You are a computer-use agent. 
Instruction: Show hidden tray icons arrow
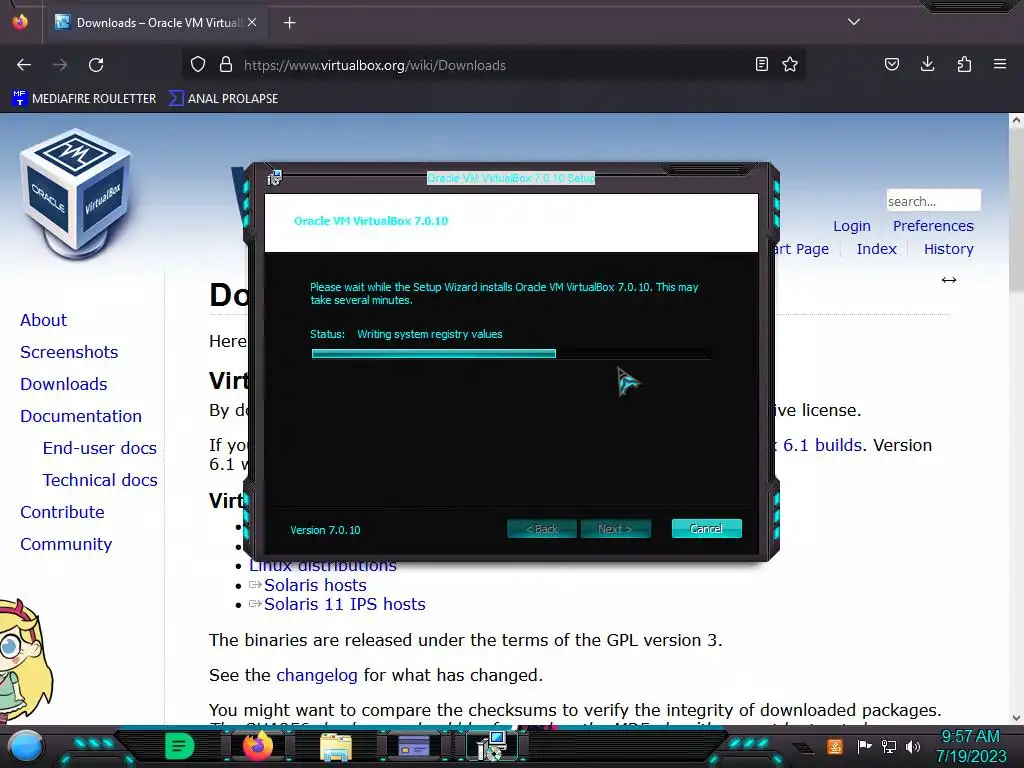point(804,748)
